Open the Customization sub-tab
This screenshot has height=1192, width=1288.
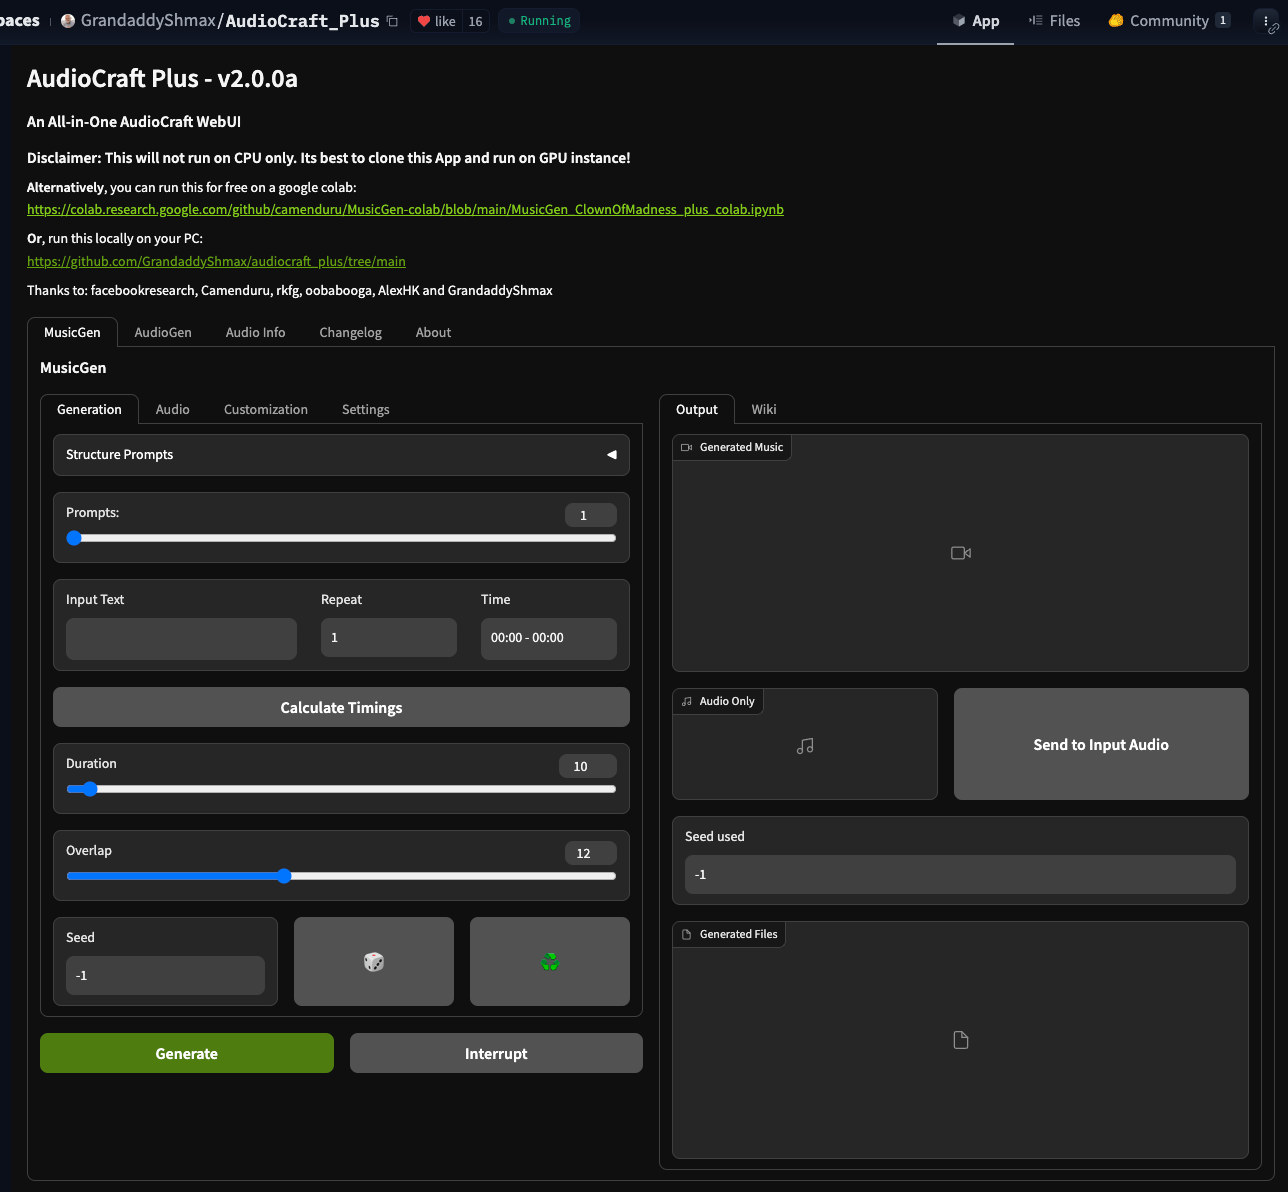[x=266, y=409]
